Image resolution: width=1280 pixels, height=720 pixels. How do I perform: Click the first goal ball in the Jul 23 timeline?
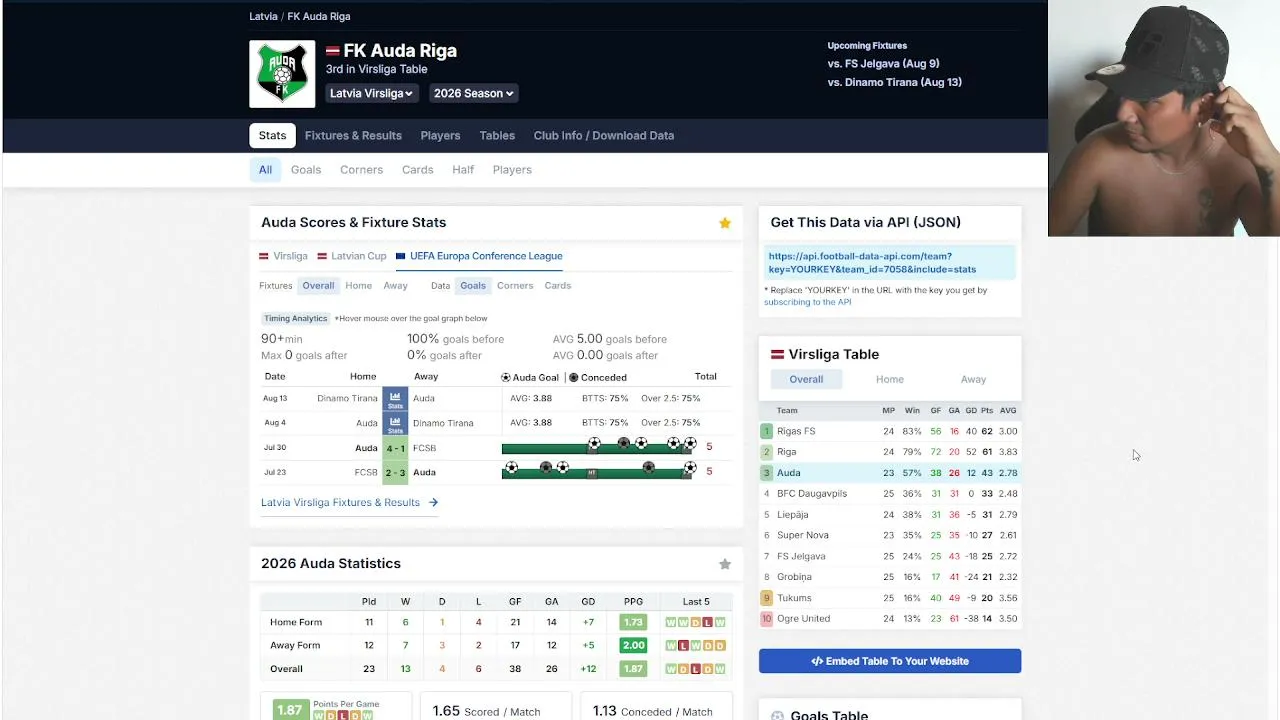pos(512,467)
